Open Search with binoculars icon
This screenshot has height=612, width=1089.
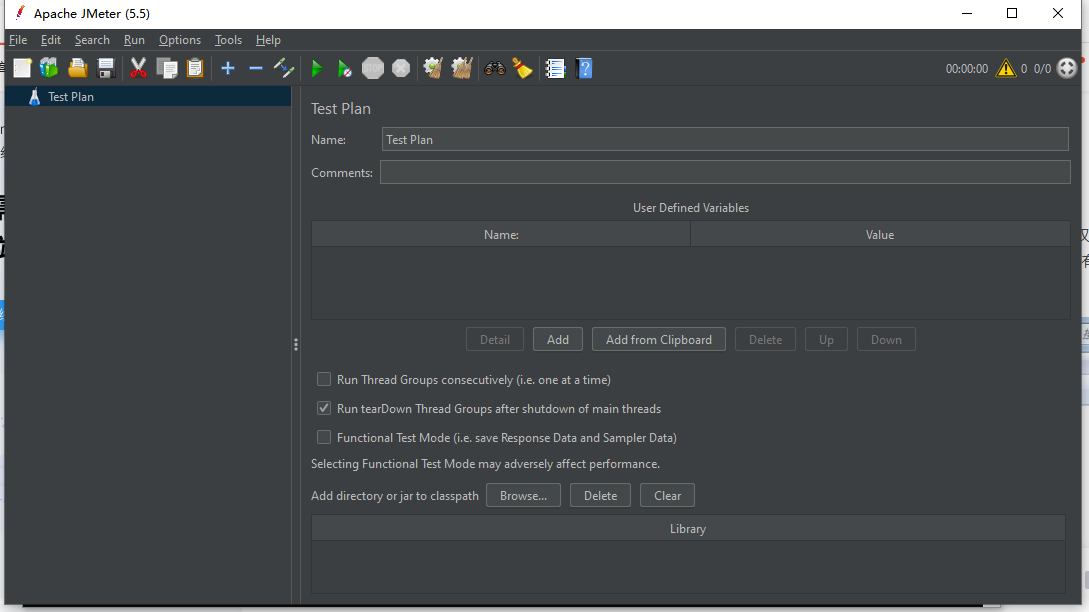point(494,68)
